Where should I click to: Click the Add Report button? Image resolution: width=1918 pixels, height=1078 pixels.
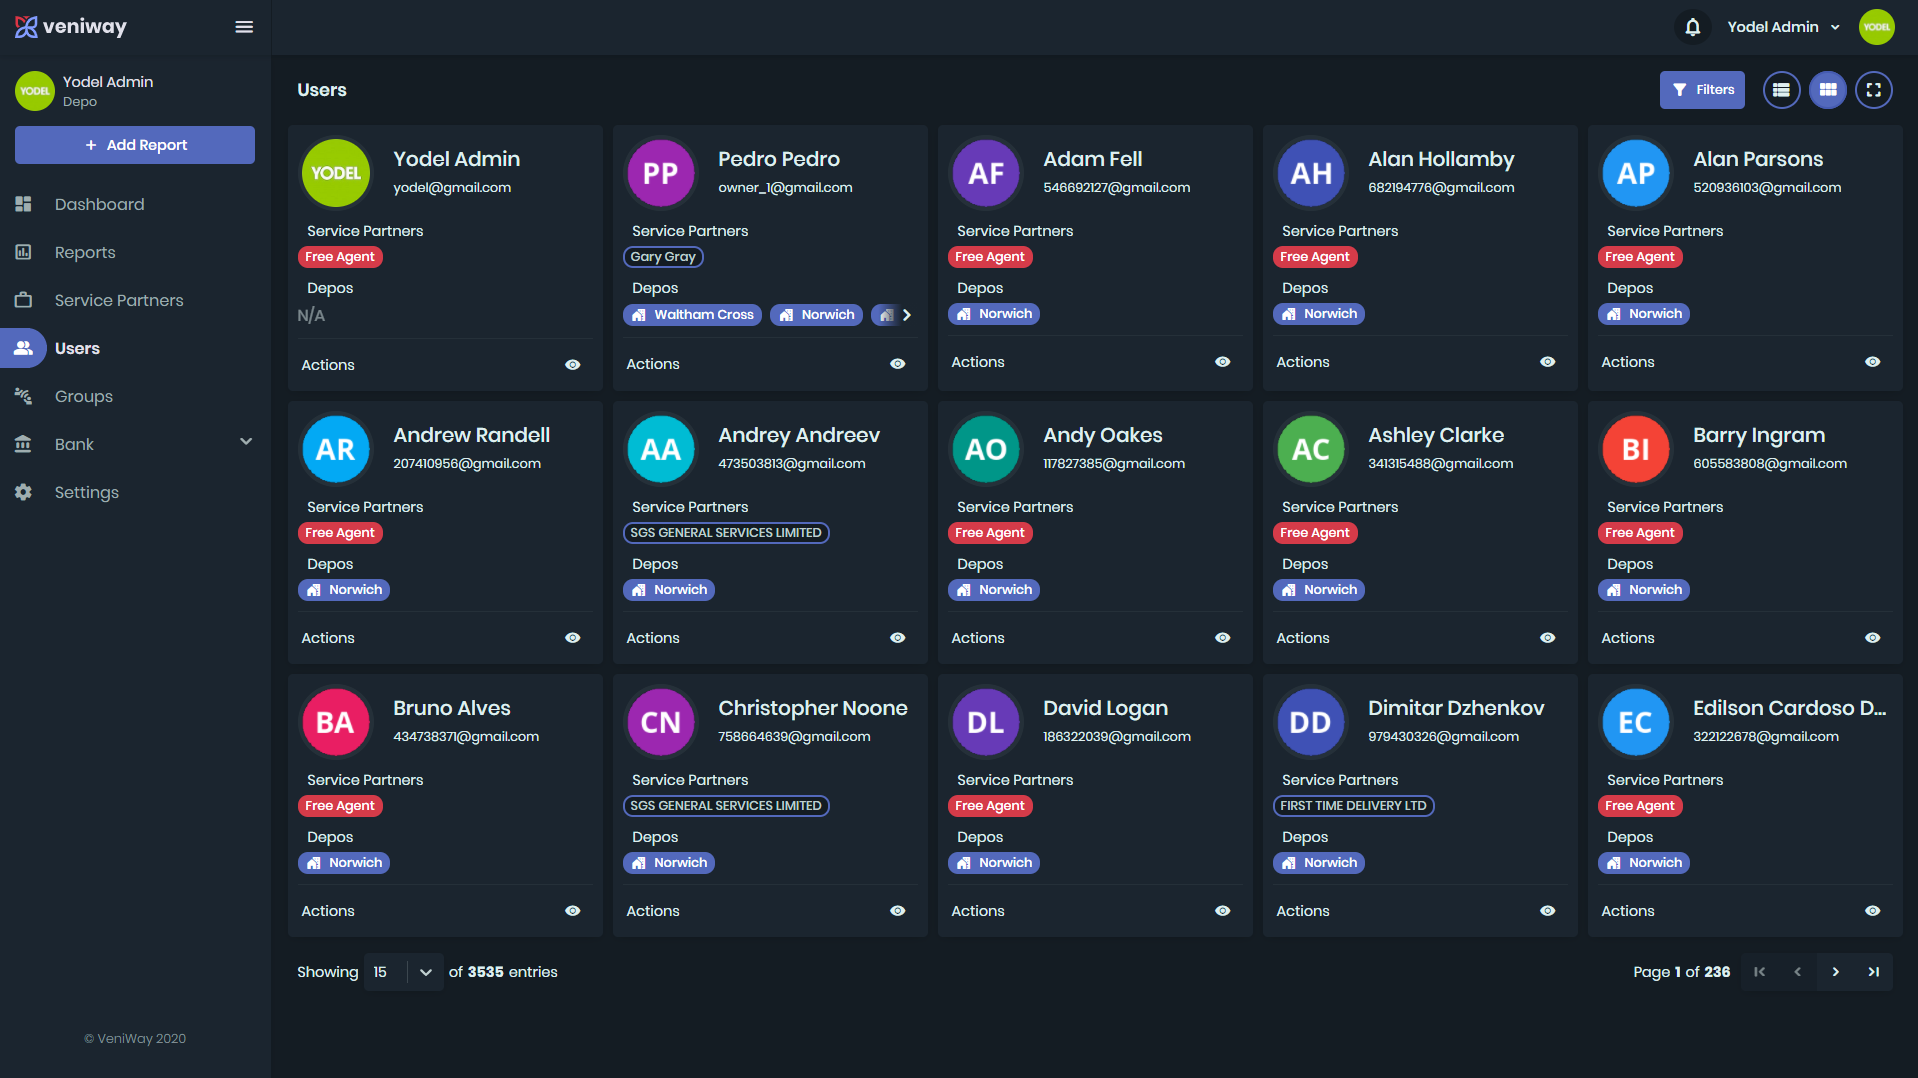(135, 145)
